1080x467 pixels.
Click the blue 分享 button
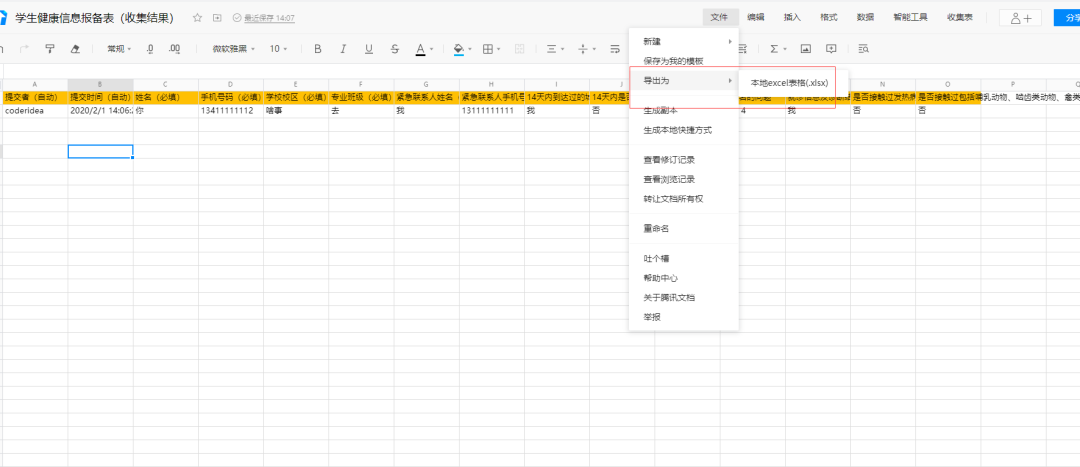[x=1067, y=18]
